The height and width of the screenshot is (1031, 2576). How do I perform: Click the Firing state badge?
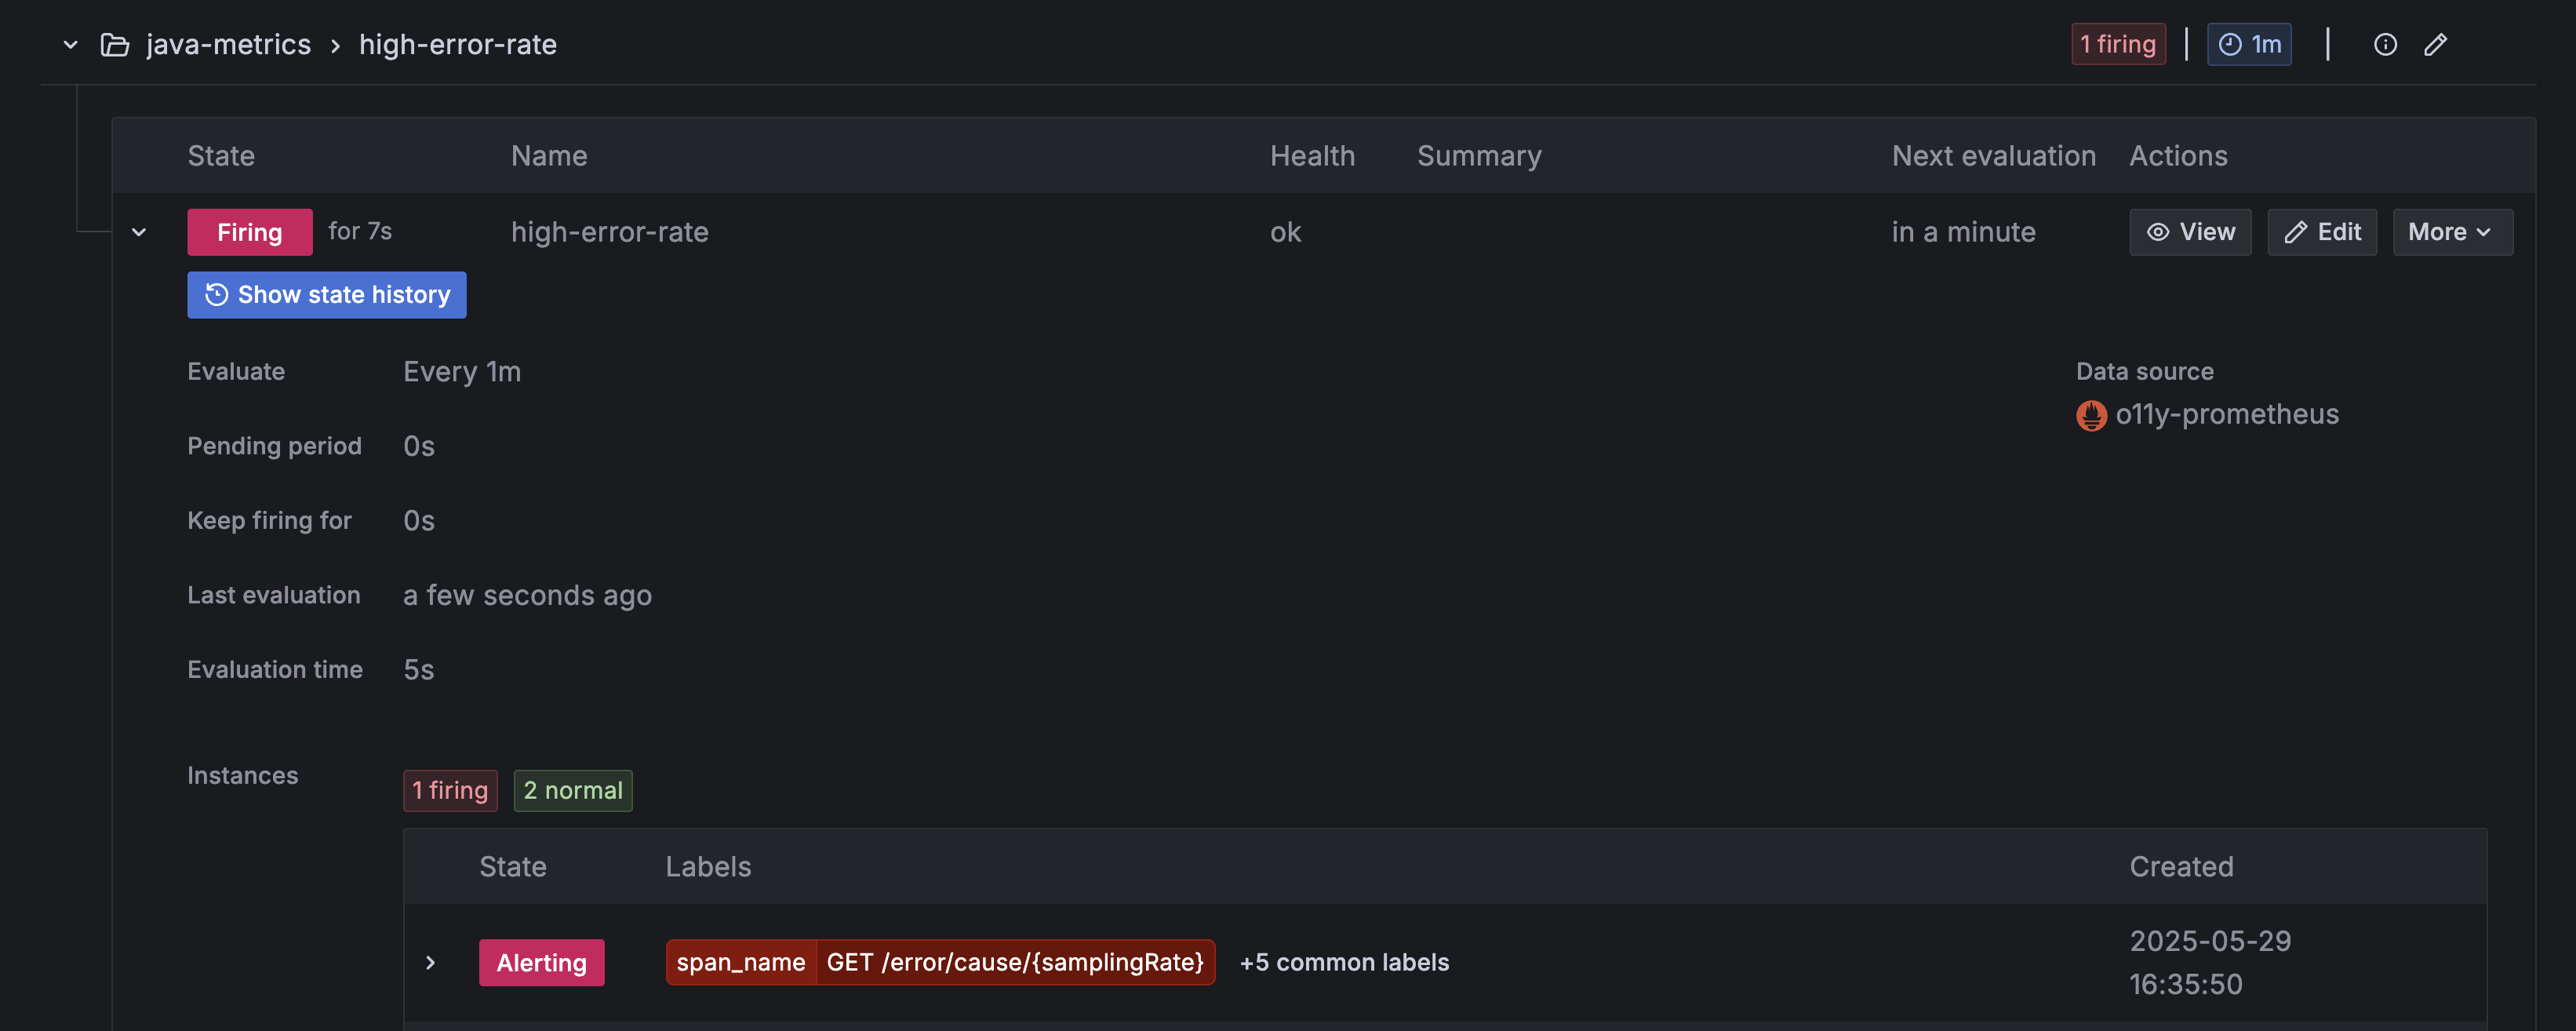pos(250,232)
